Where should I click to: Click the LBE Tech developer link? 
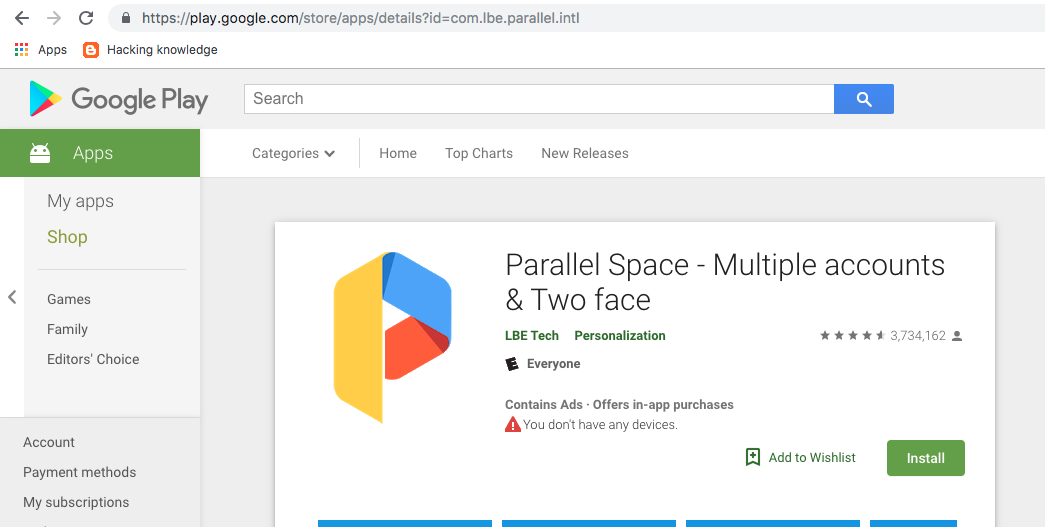click(532, 336)
